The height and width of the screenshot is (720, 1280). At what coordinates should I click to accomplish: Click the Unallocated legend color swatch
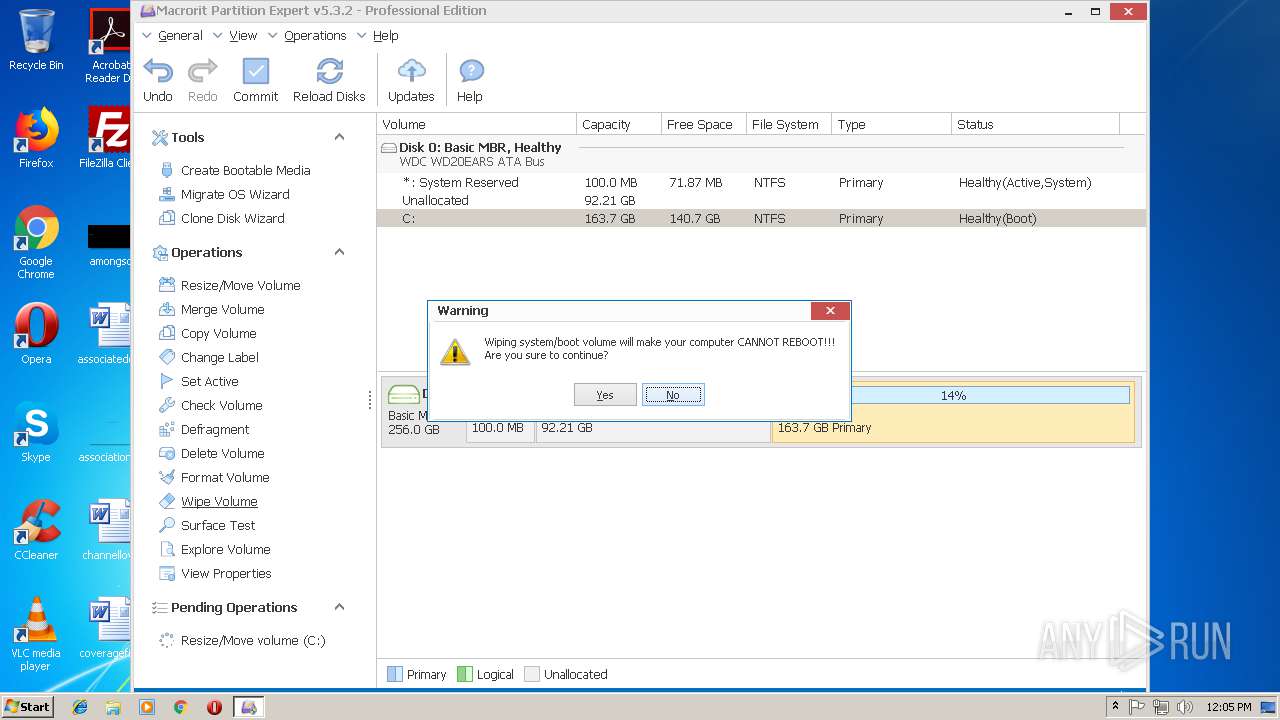532,674
